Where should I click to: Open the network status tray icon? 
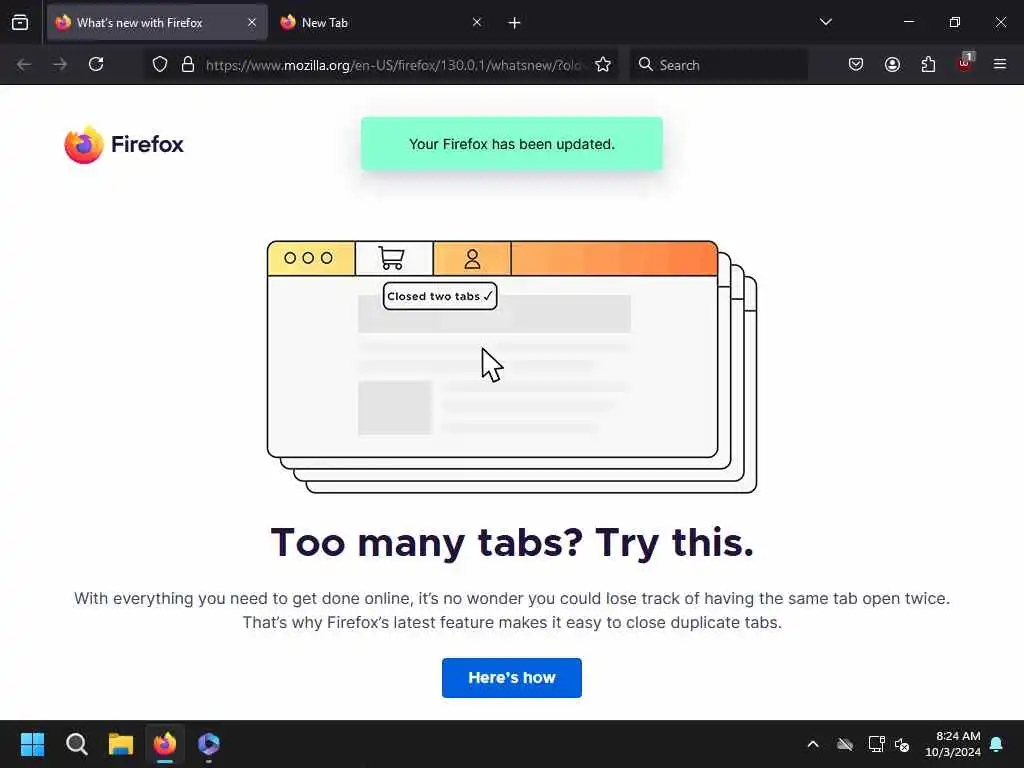[876, 744]
